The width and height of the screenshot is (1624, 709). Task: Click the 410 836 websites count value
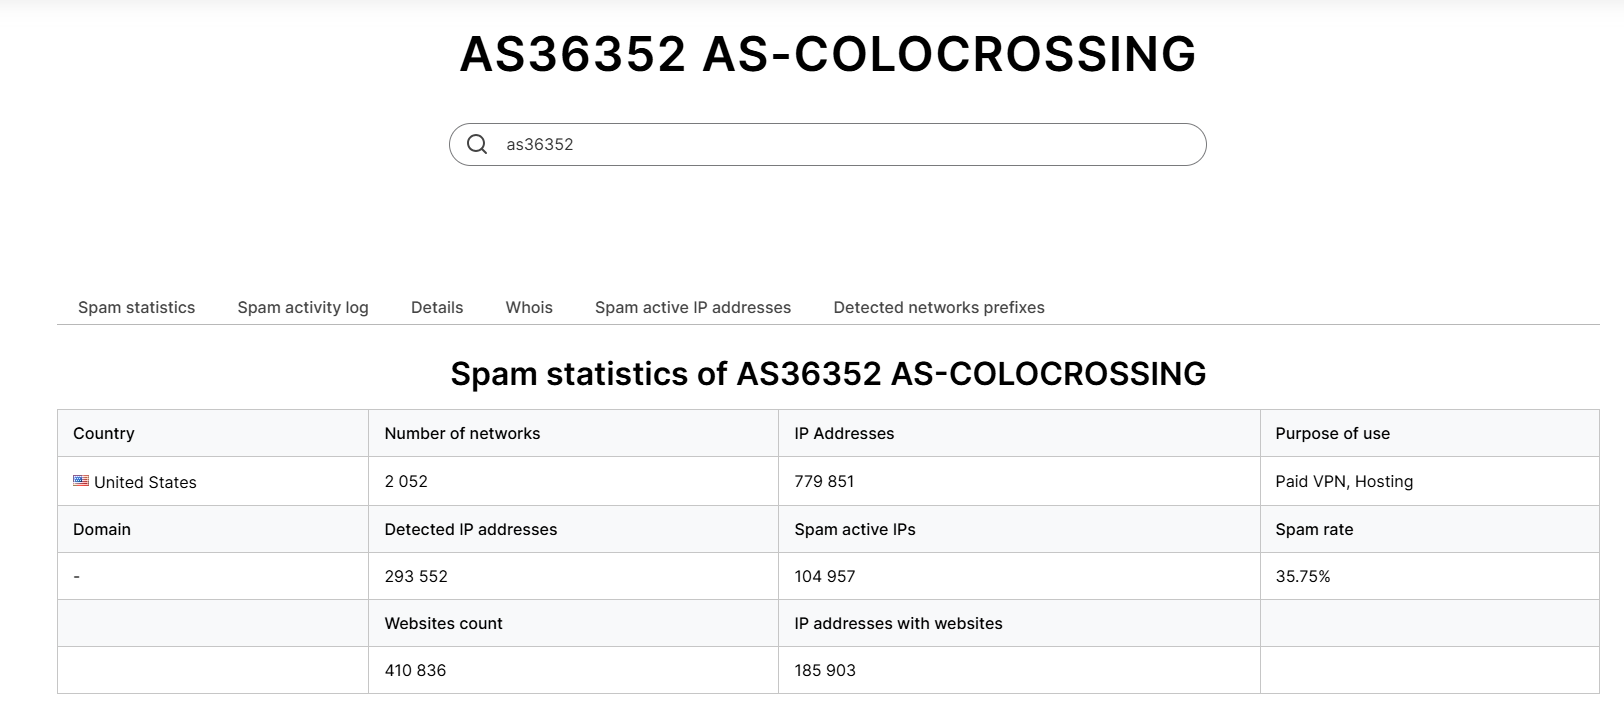(x=415, y=670)
